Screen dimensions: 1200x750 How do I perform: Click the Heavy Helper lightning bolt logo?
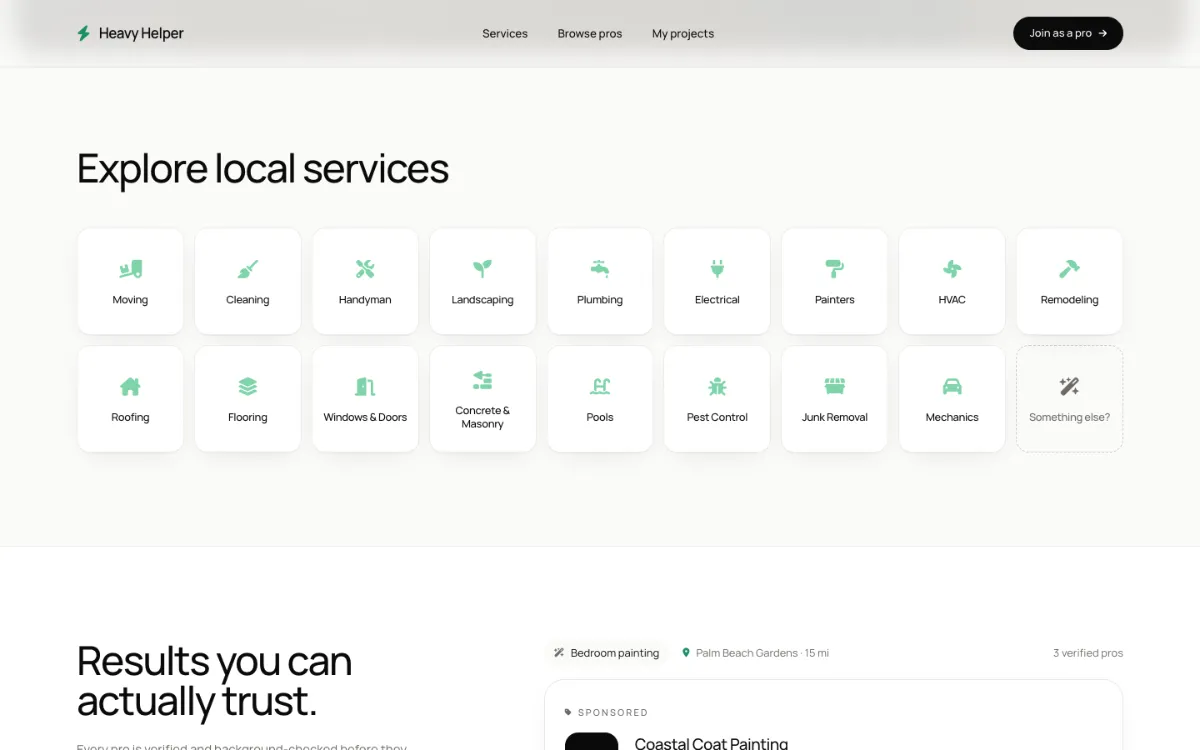pos(84,33)
